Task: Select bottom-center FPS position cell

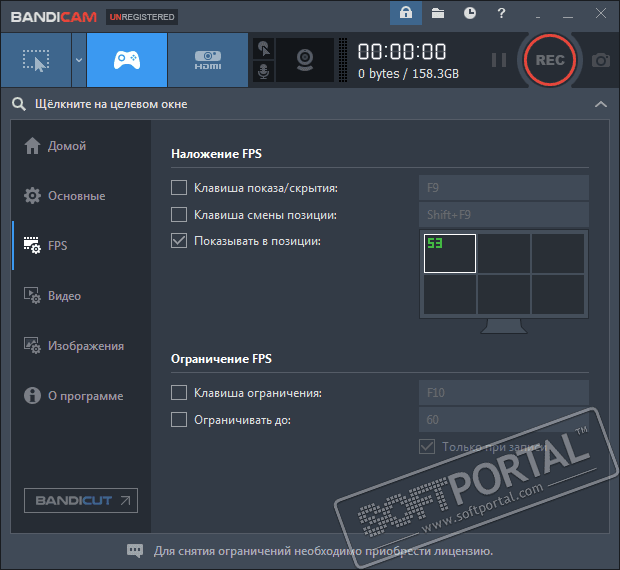Action: coord(504,294)
